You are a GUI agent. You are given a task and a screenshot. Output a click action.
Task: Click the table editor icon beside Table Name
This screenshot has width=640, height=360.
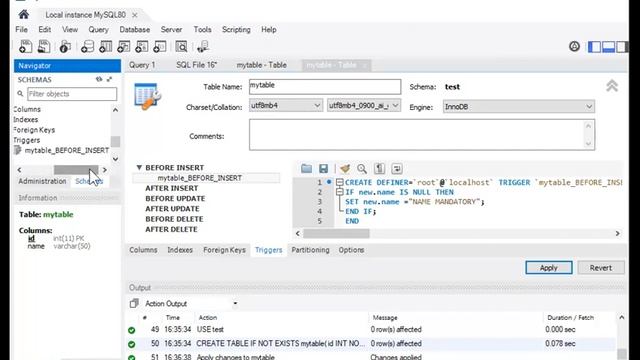pyautogui.click(x=147, y=96)
